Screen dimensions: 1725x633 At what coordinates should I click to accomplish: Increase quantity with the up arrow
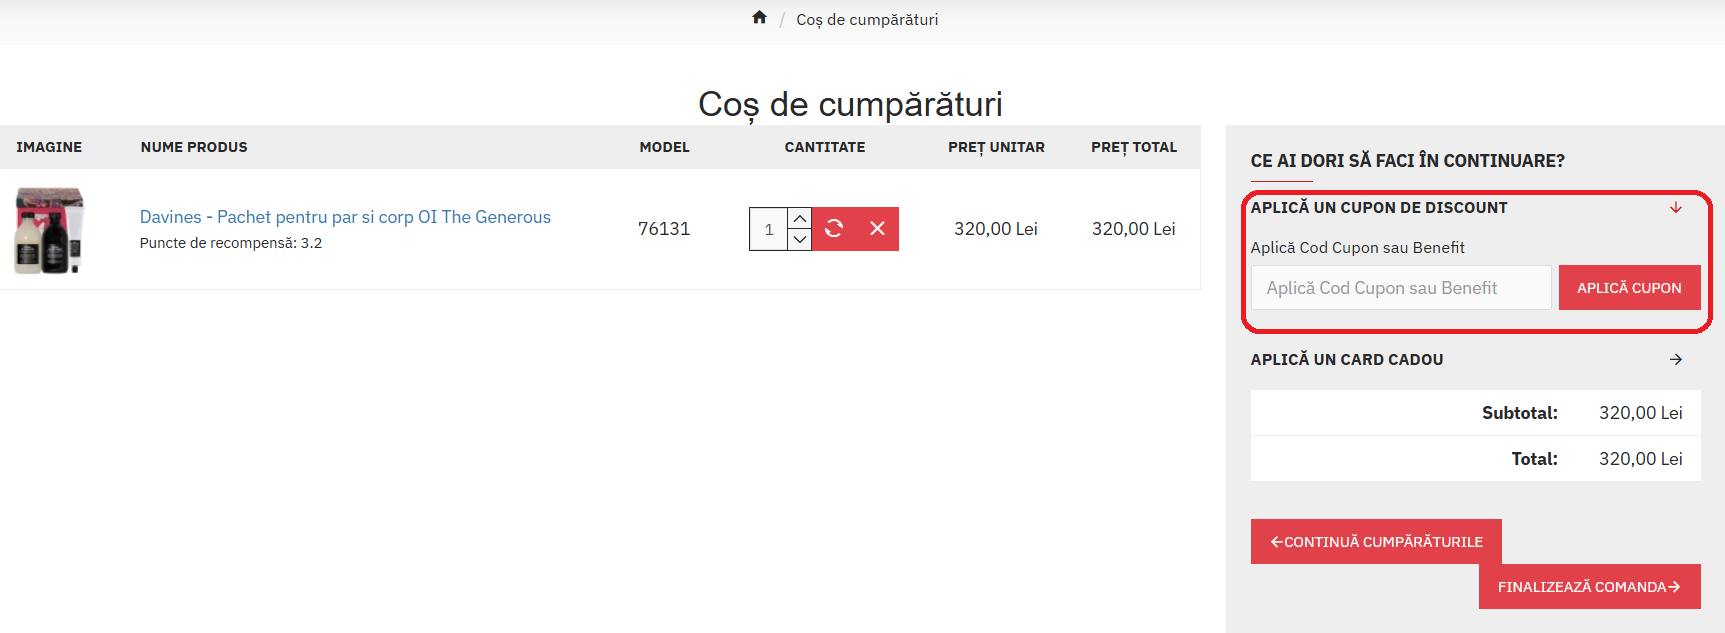(x=799, y=218)
